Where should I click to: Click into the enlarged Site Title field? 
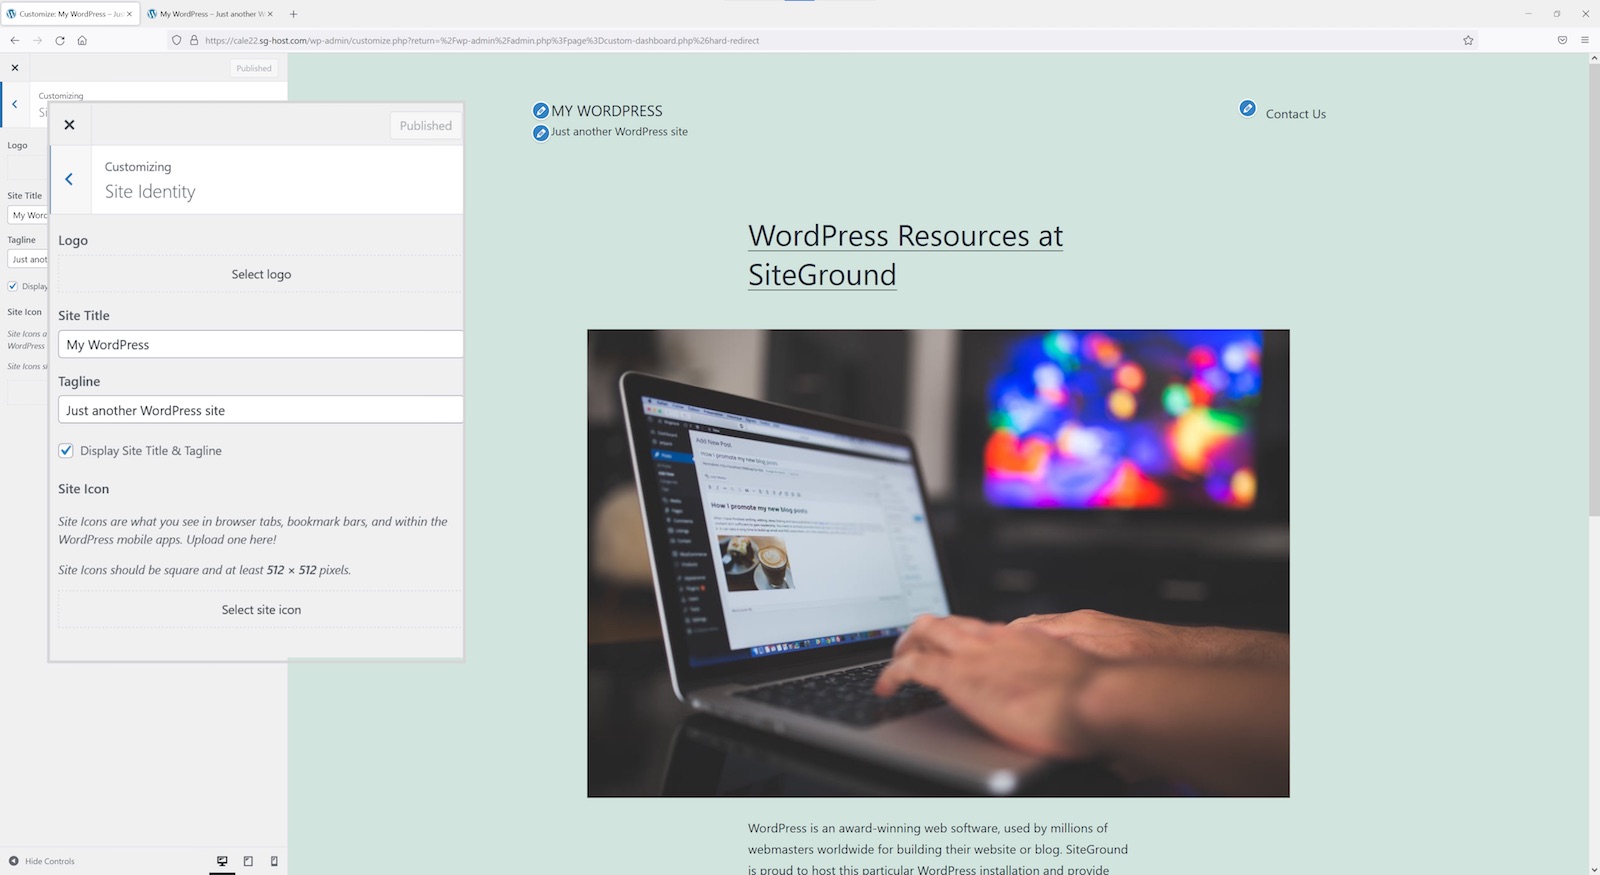pos(261,344)
